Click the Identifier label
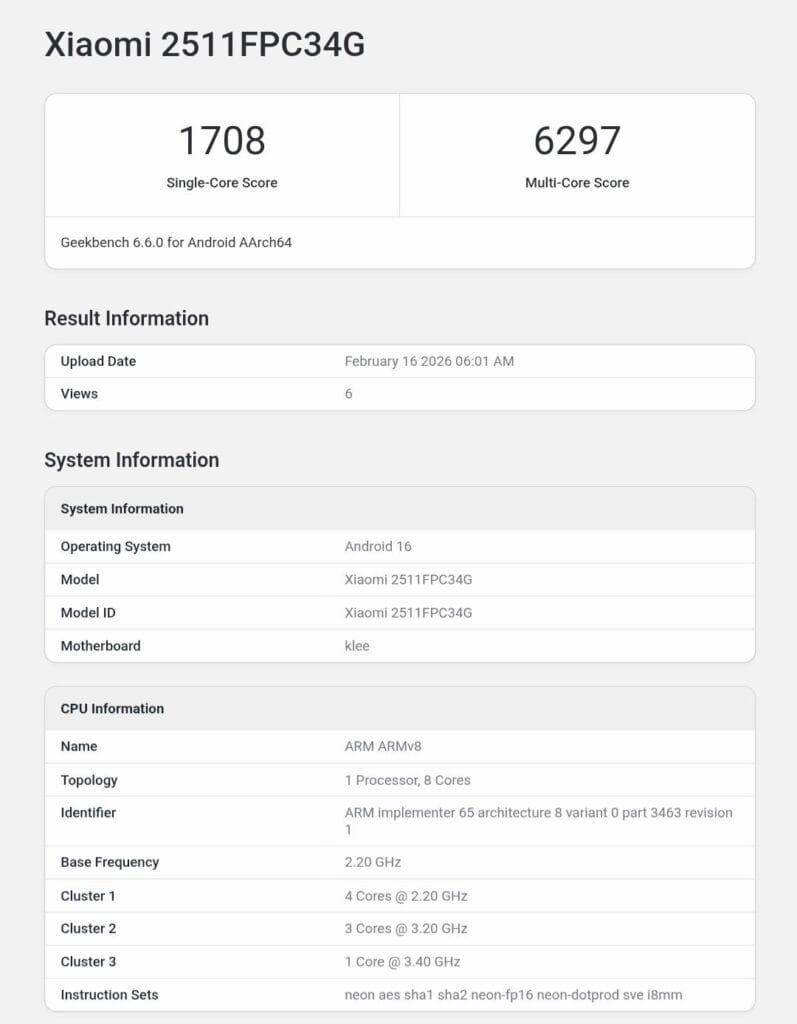797x1024 pixels. click(x=88, y=813)
